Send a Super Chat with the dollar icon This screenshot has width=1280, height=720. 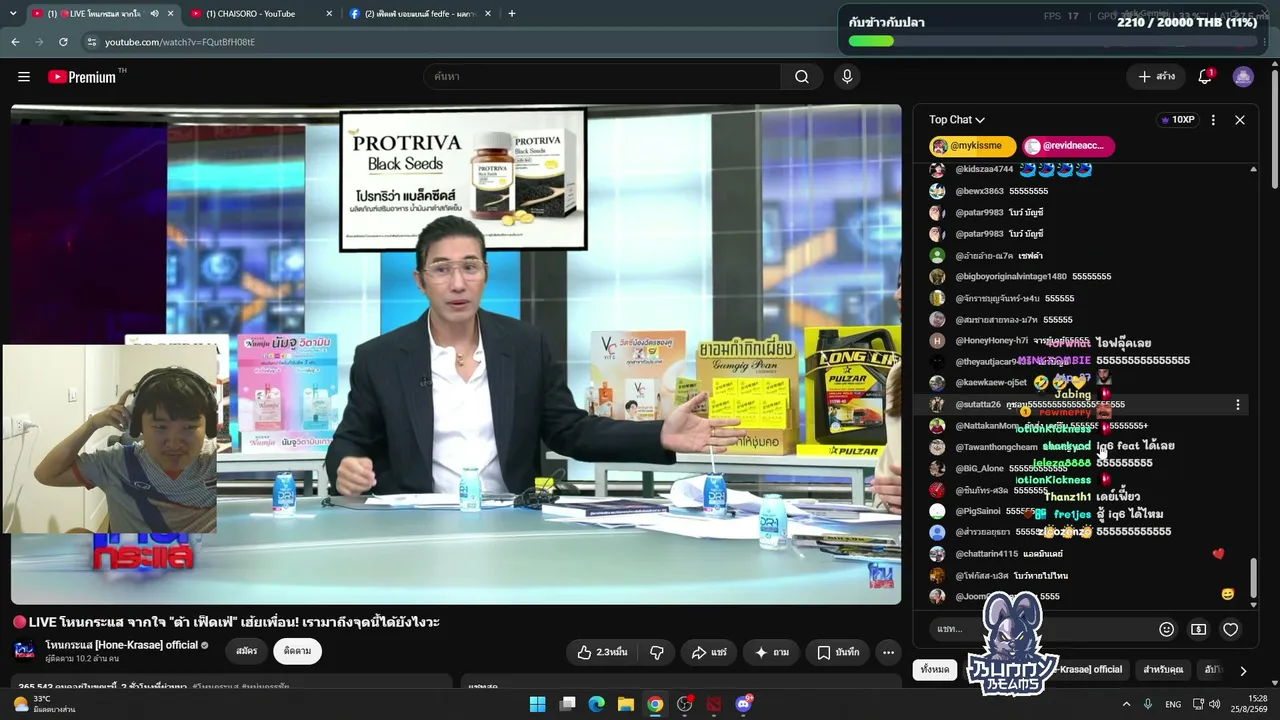1198,629
